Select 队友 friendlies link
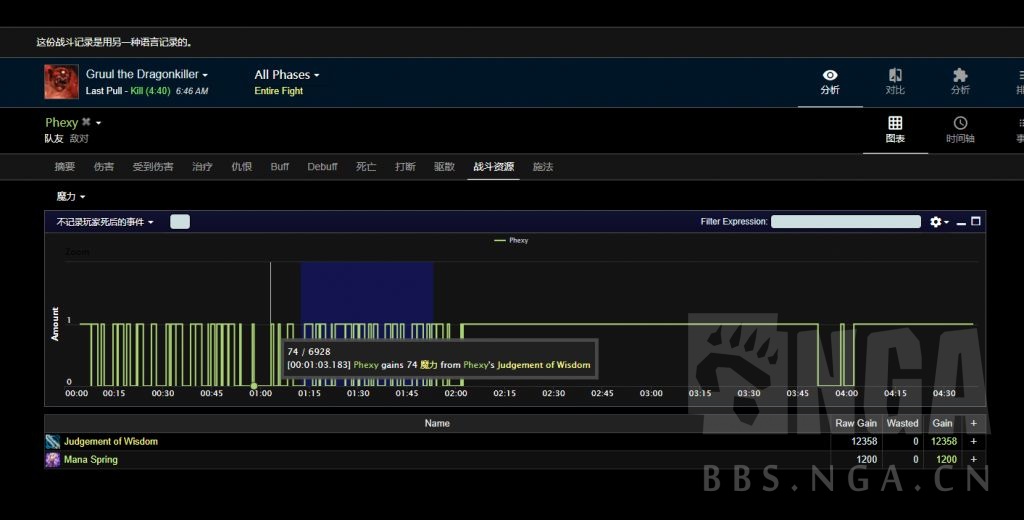Screen dimensions: 1024x520 [x=54, y=138]
